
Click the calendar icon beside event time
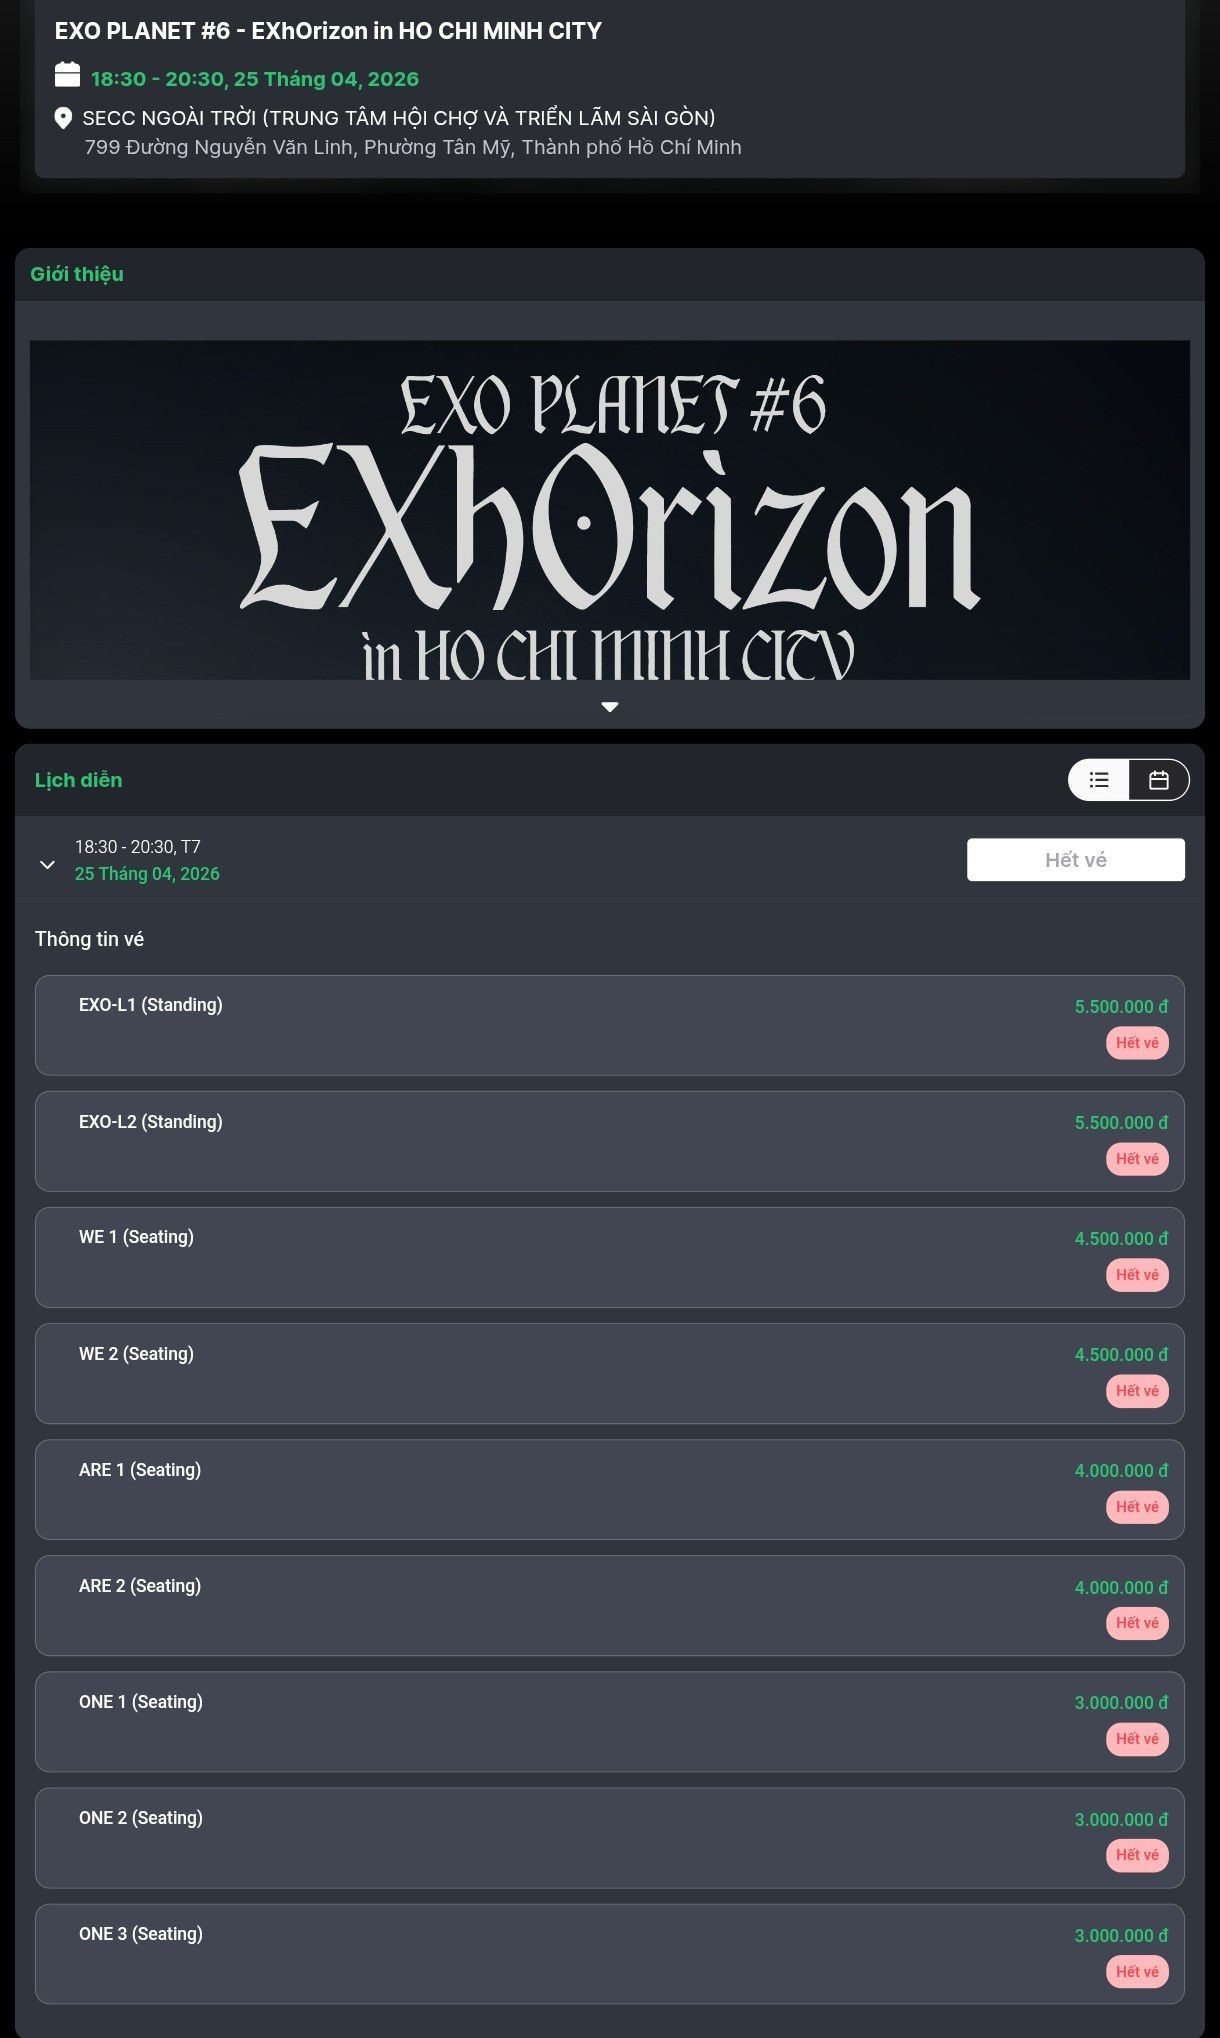[67, 75]
